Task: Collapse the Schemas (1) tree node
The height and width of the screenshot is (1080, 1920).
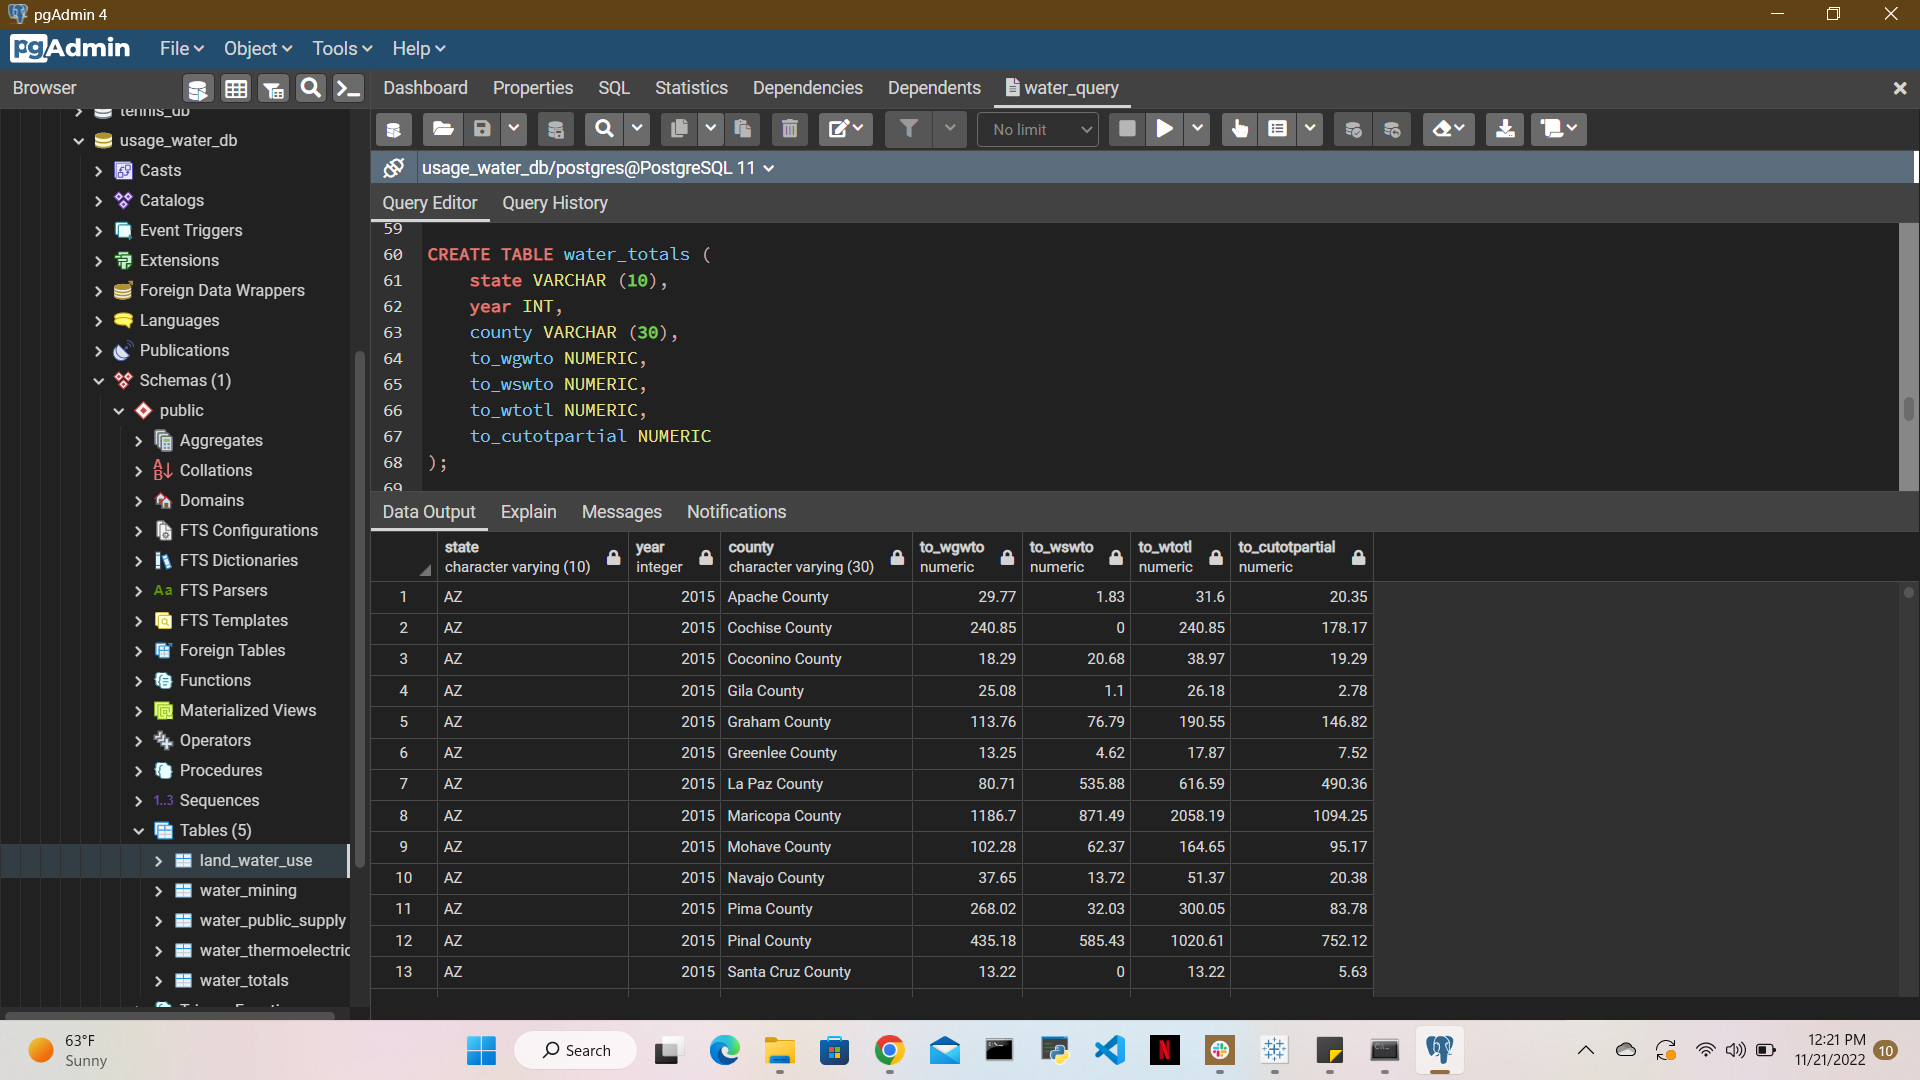Action: tap(98, 380)
